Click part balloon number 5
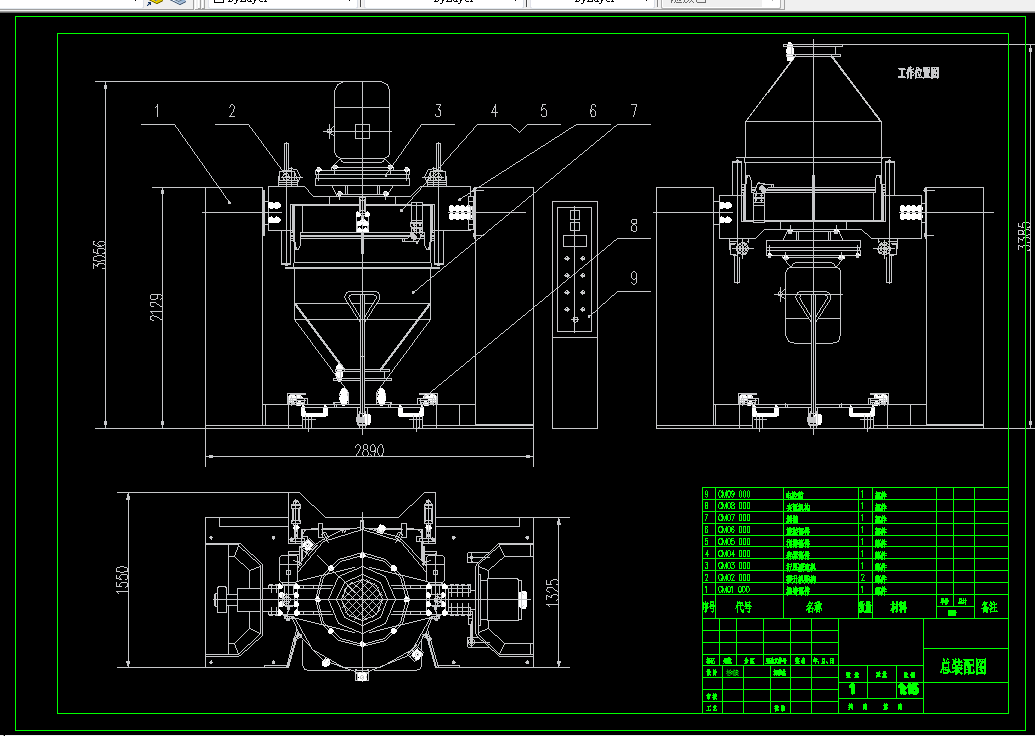The image size is (1035, 736). pyautogui.click(x=543, y=110)
